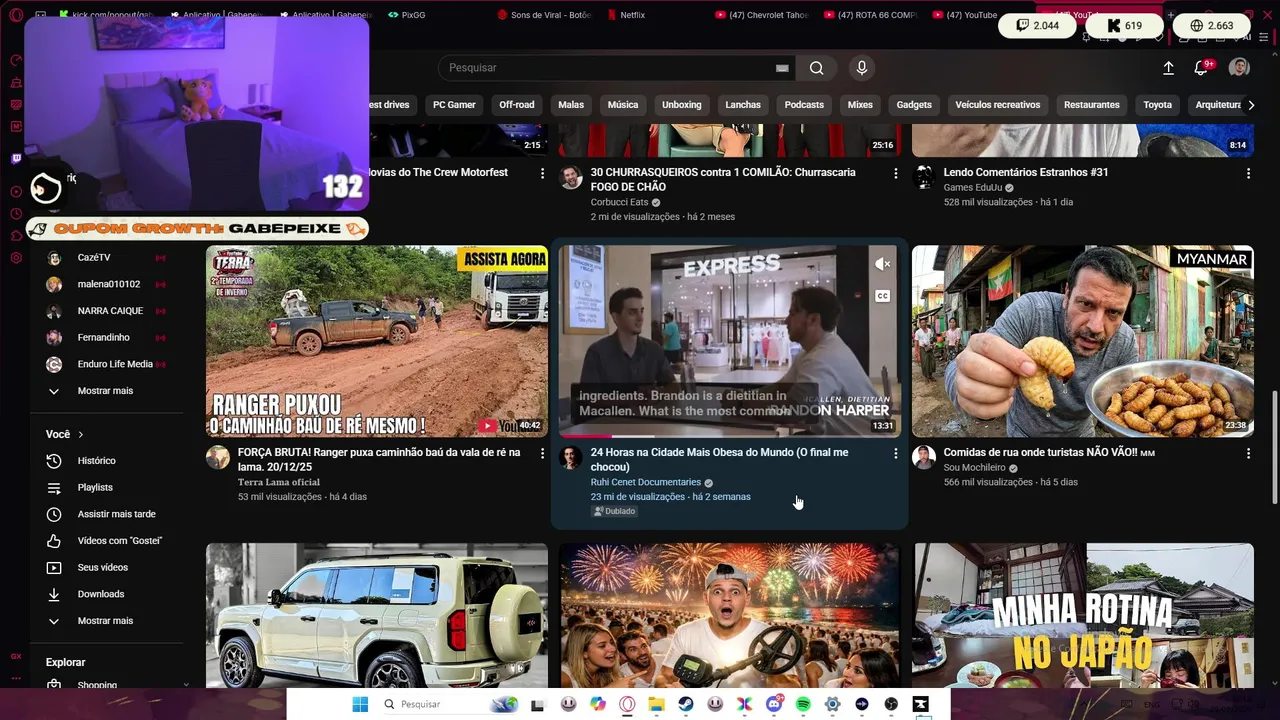
Task: Open options menu for Lendo Comentários Estranhos video
Action: pos(1248,173)
